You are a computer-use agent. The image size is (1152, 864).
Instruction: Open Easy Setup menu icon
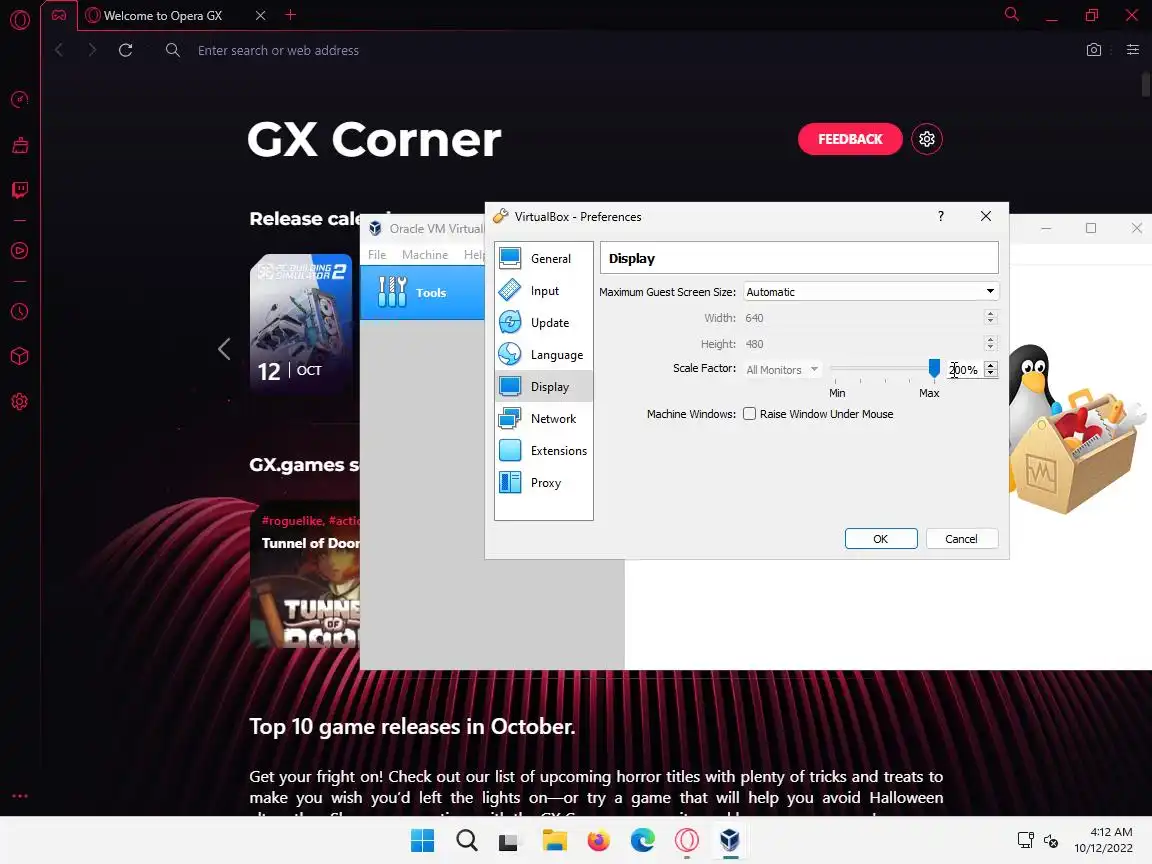1133,50
